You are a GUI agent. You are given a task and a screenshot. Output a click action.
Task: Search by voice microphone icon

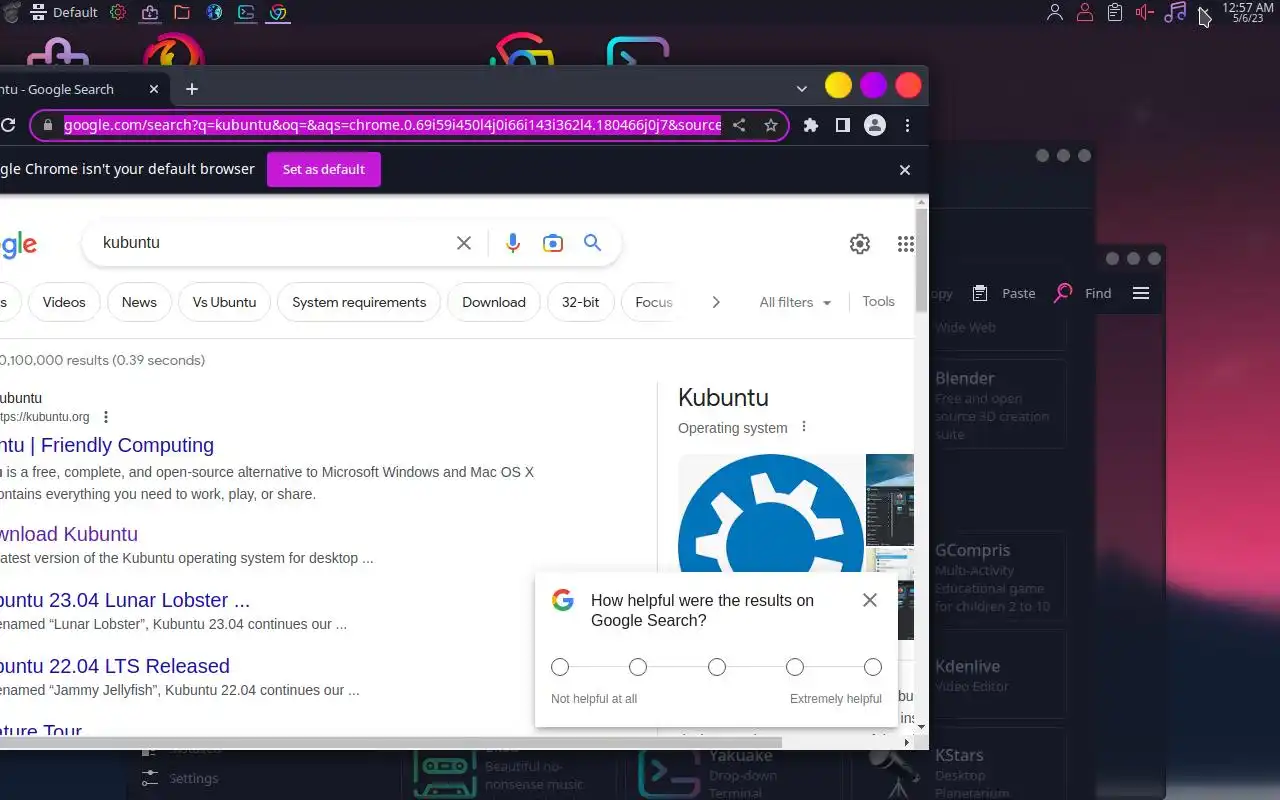(x=513, y=243)
